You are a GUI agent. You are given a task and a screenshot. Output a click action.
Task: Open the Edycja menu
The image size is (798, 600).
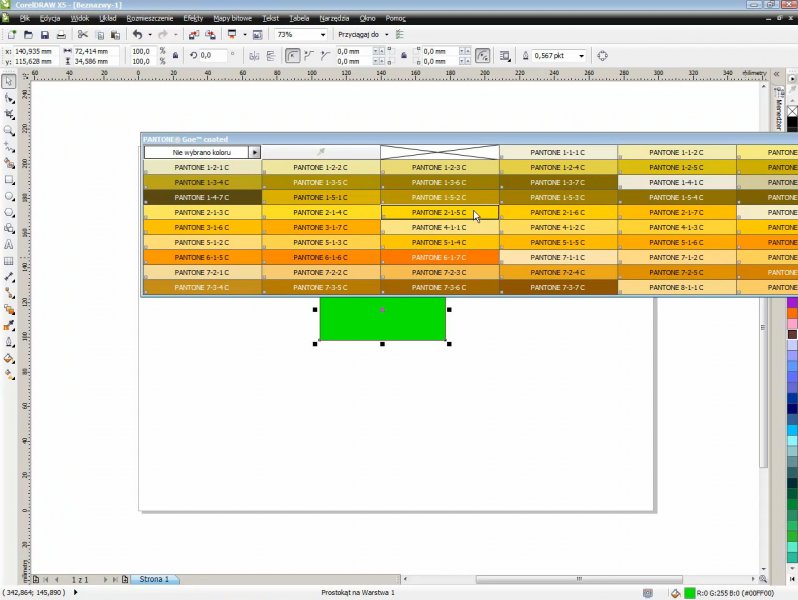pyautogui.click(x=50, y=18)
